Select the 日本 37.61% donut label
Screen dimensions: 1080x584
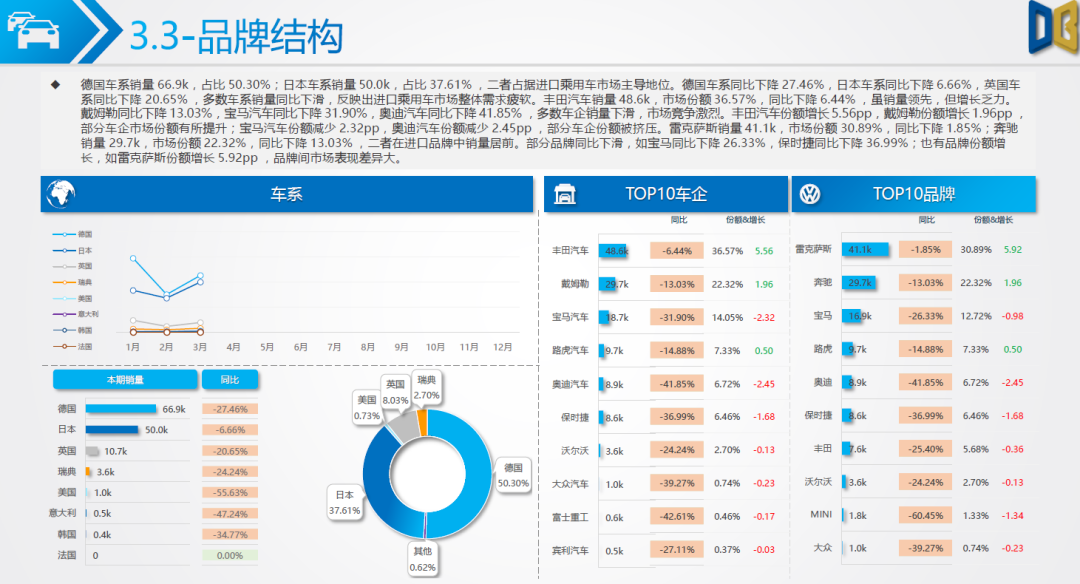(x=344, y=503)
